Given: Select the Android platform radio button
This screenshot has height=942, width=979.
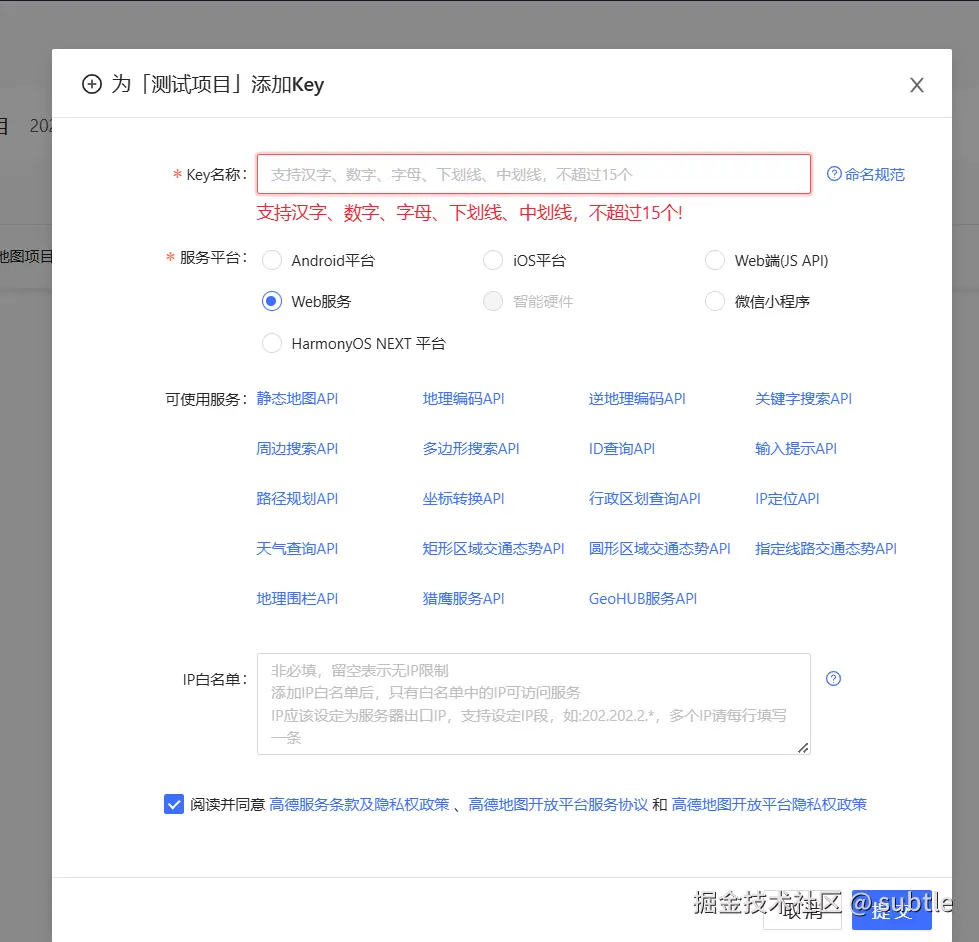Looking at the screenshot, I should point(272,260).
